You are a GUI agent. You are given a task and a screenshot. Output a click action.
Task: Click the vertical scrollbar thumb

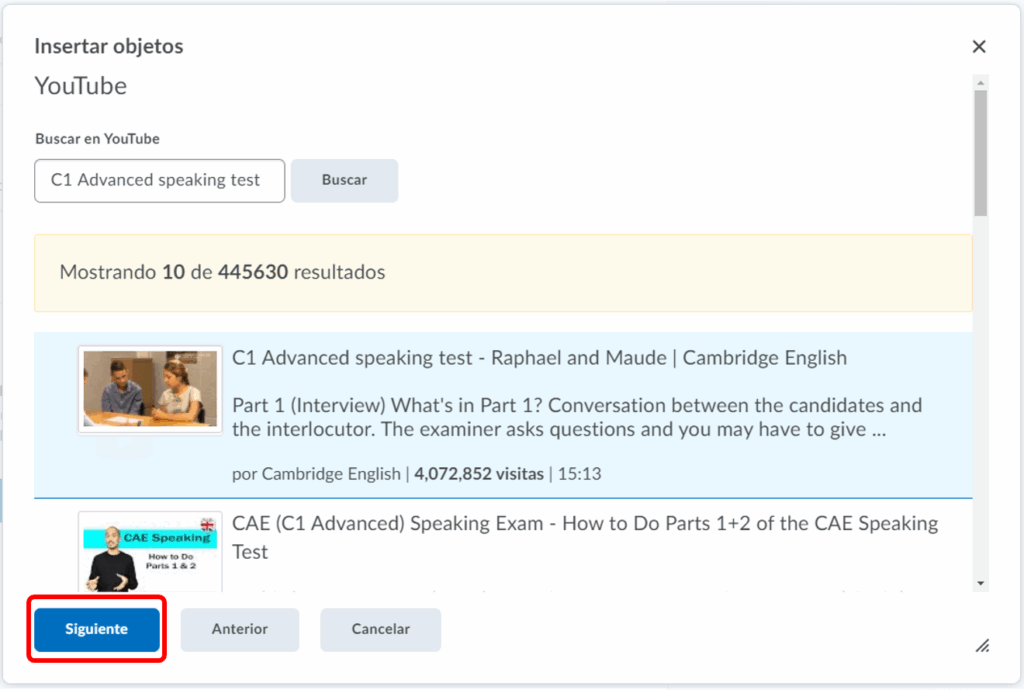pos(981,150)
